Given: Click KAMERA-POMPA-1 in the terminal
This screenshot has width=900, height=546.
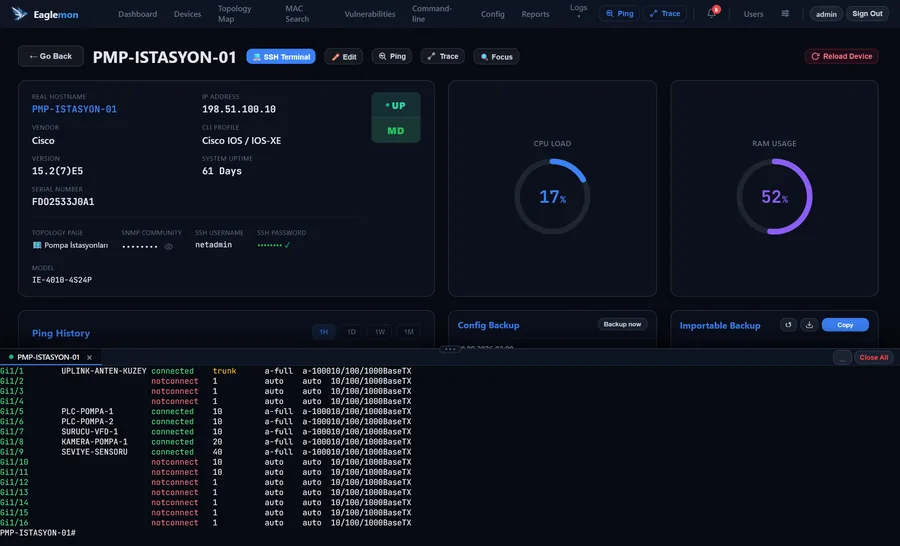Looking at the screenshot, I should coord(94,442).
